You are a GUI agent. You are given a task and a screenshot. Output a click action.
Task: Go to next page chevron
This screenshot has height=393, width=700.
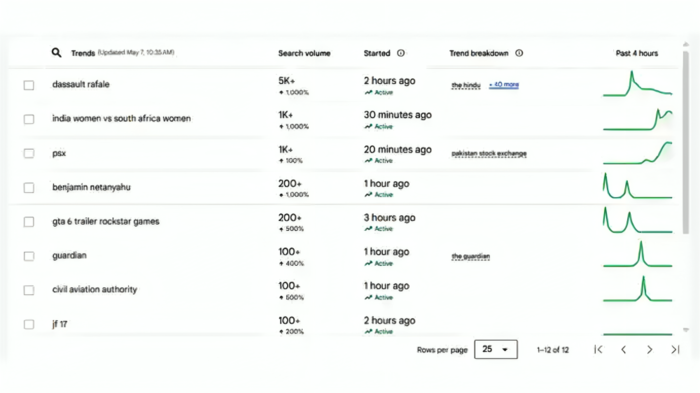pos(650,350)
